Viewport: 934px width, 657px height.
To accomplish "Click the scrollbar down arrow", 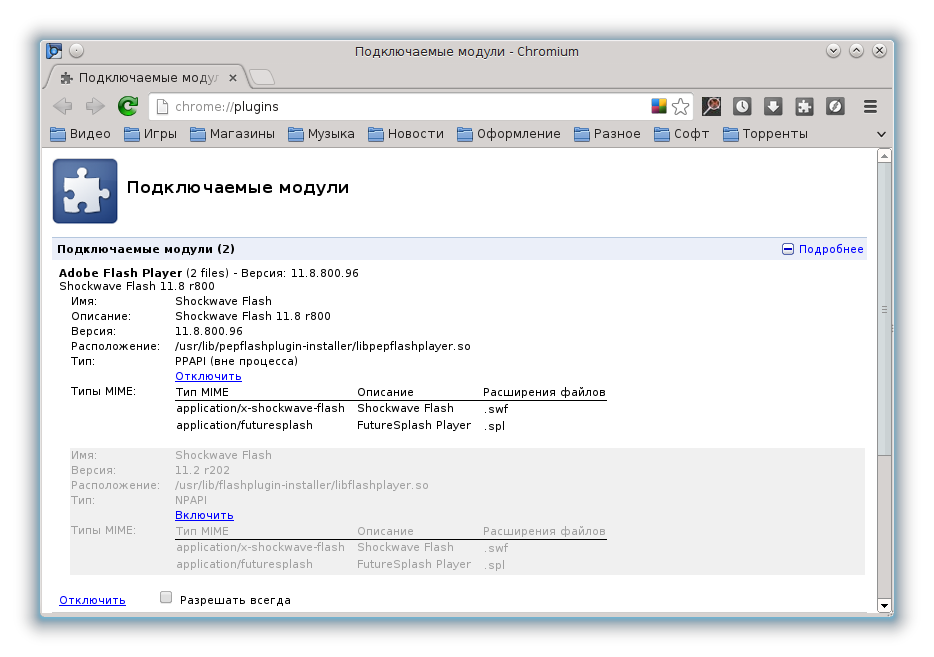I will (x=885, y=606).
